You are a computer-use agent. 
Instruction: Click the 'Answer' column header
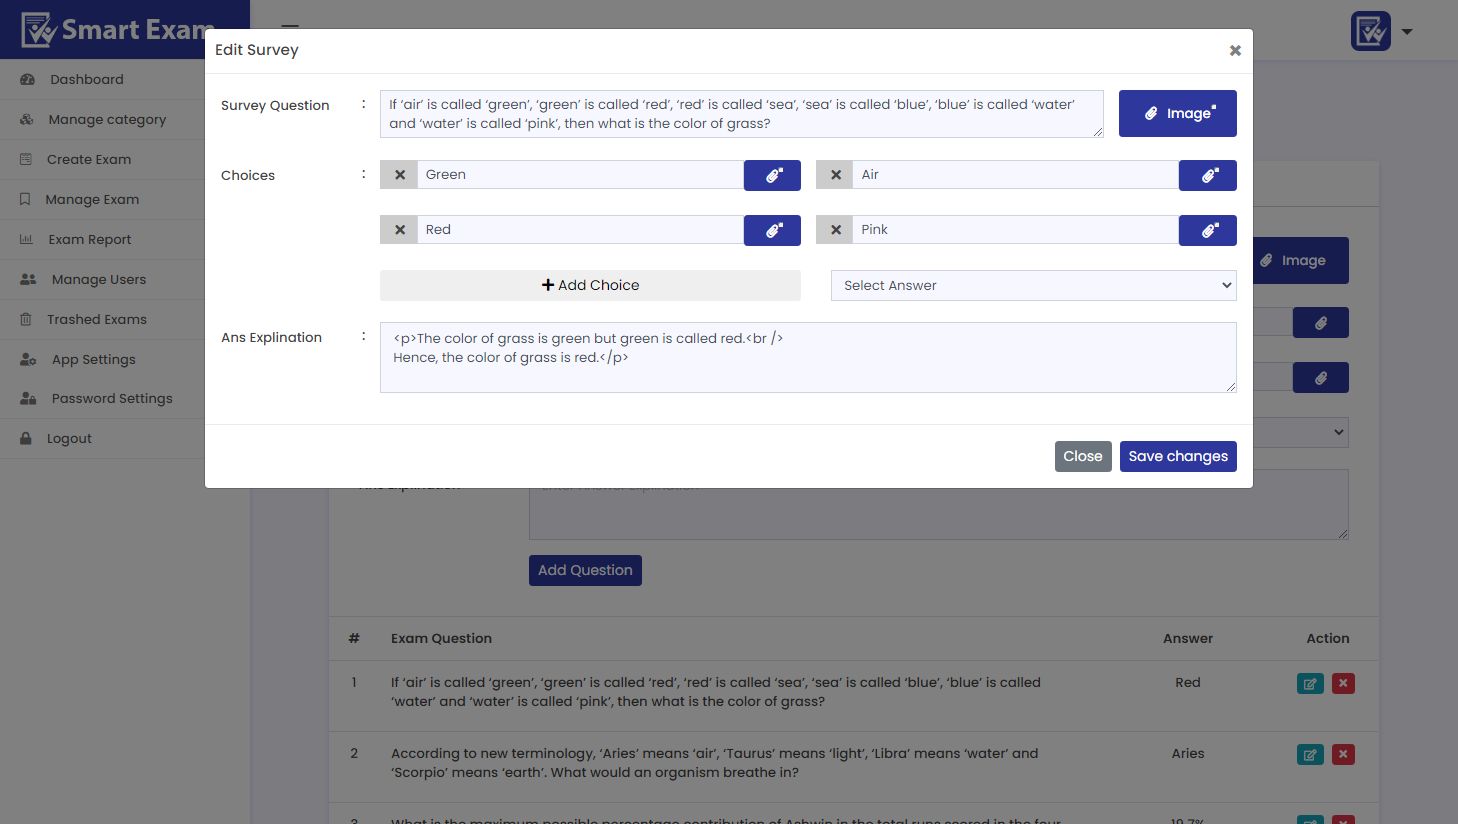[1188, 639]
